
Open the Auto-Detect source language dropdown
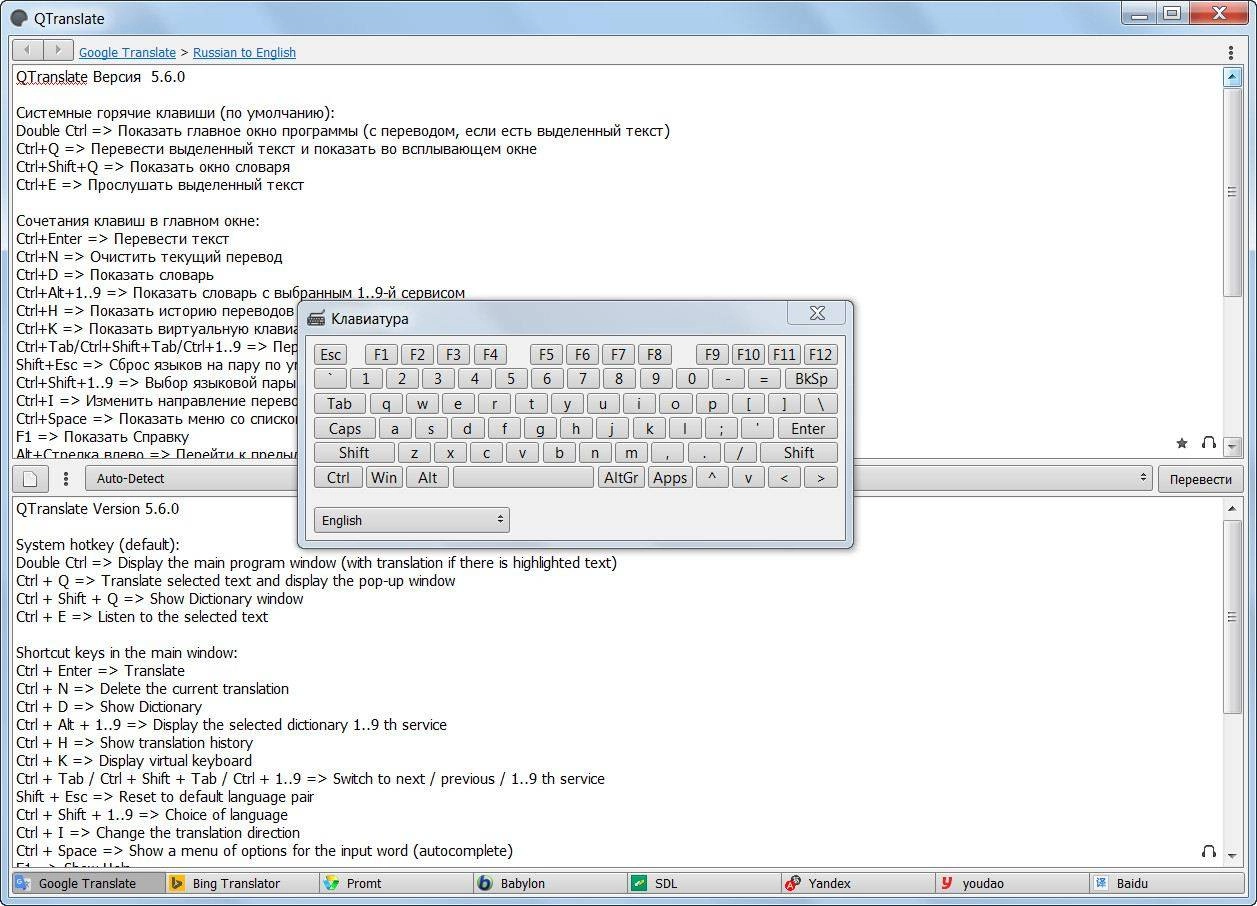click(190, 479)
